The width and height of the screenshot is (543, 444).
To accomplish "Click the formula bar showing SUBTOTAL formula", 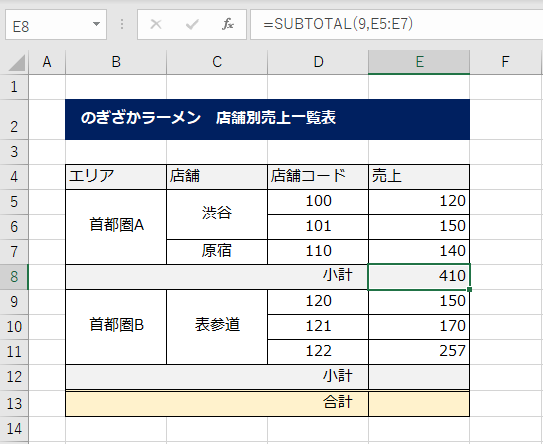I will [x=396, y=24].
